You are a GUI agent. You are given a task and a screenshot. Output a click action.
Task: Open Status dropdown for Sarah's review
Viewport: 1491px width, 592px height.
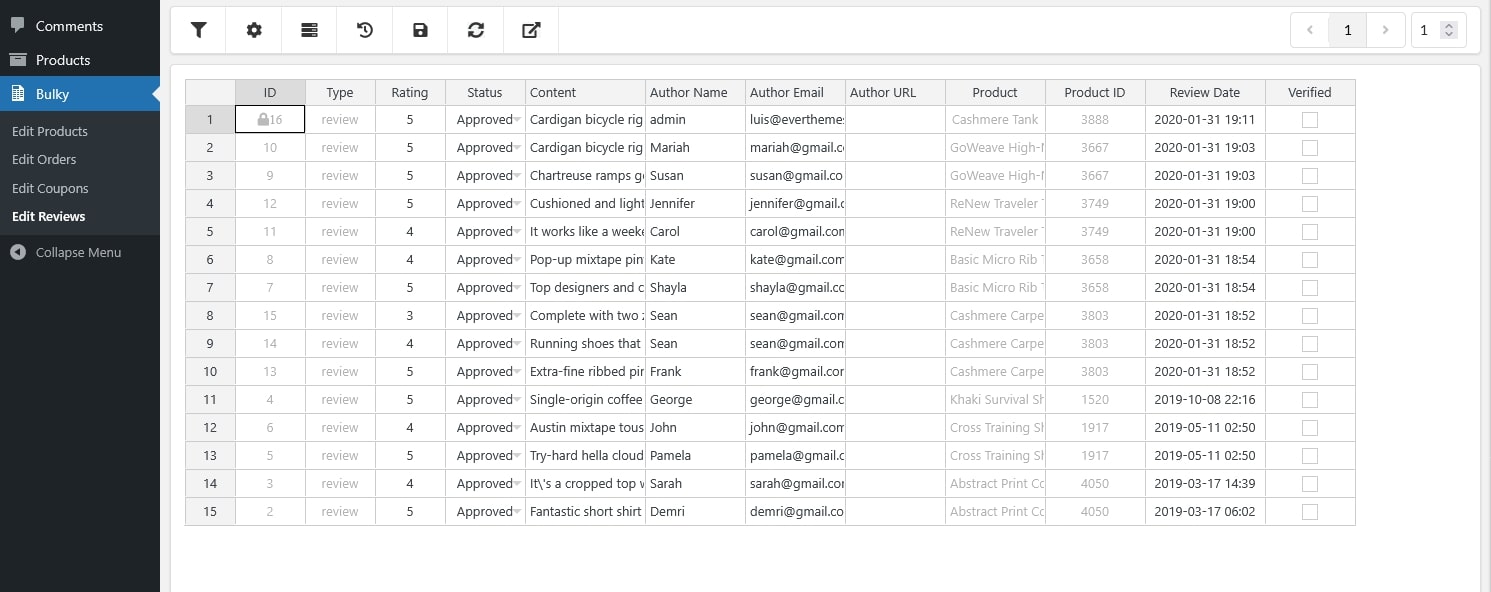(x=517, y=484)
